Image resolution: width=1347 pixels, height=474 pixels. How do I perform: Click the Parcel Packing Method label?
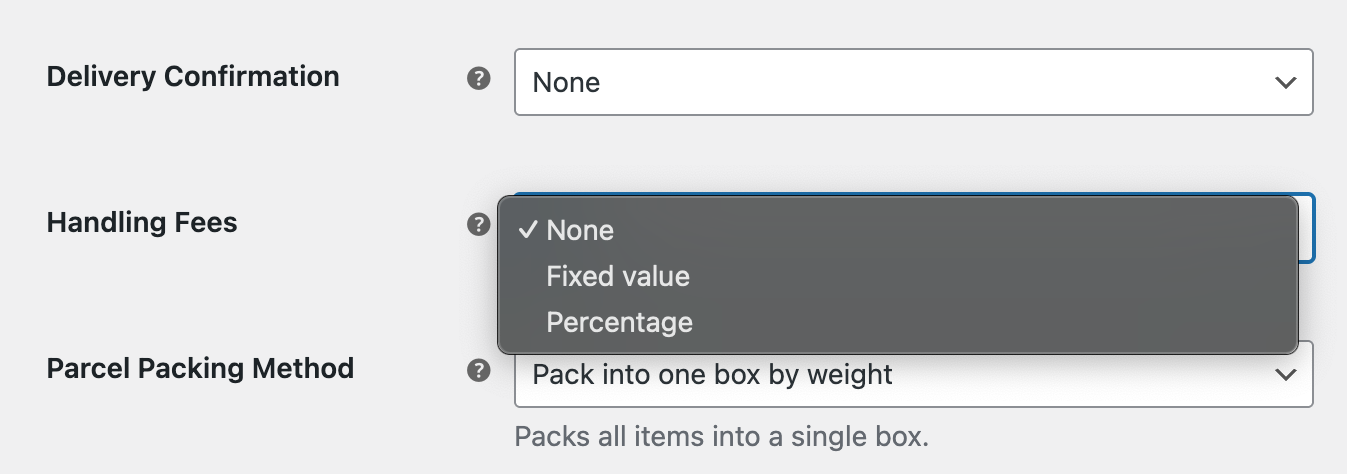(x=200, y=368)
